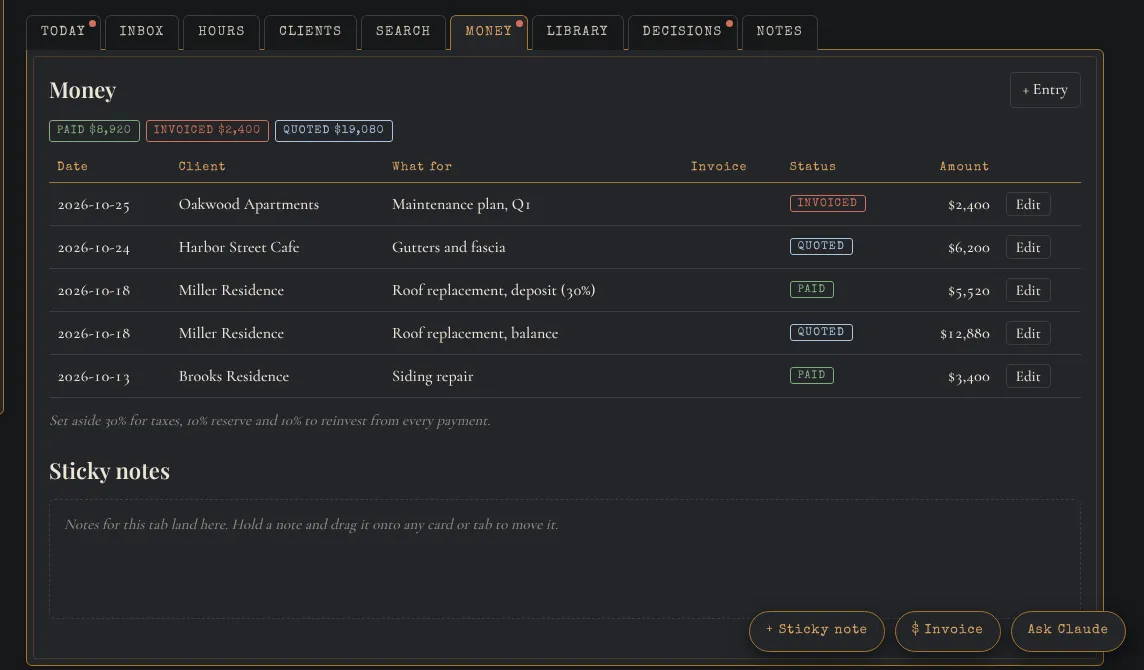Click the QUOTED status on Harbor Street row
The image size is (1144, 670).
(x=821, y=246)
